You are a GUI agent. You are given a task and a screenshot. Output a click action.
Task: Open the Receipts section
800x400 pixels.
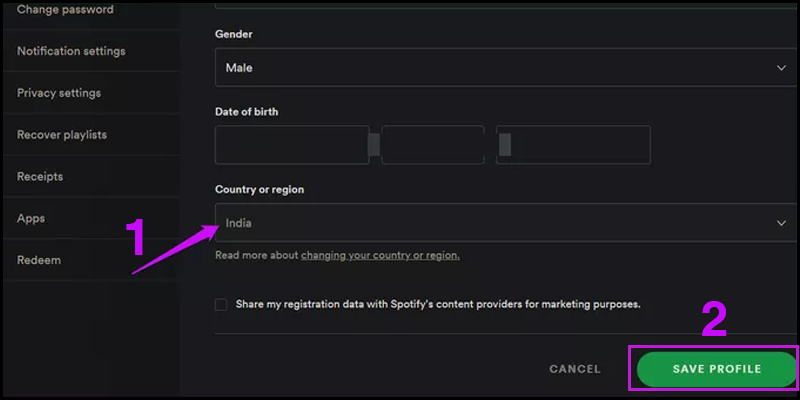click(x=40, y=177)
